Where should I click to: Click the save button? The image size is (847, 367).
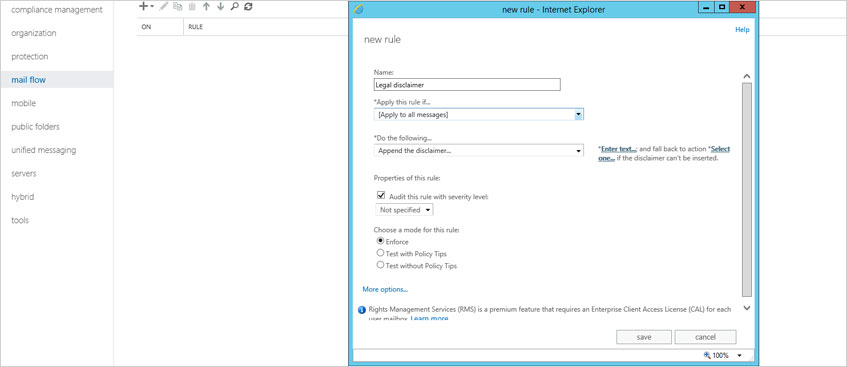click(x=643, y=337)
